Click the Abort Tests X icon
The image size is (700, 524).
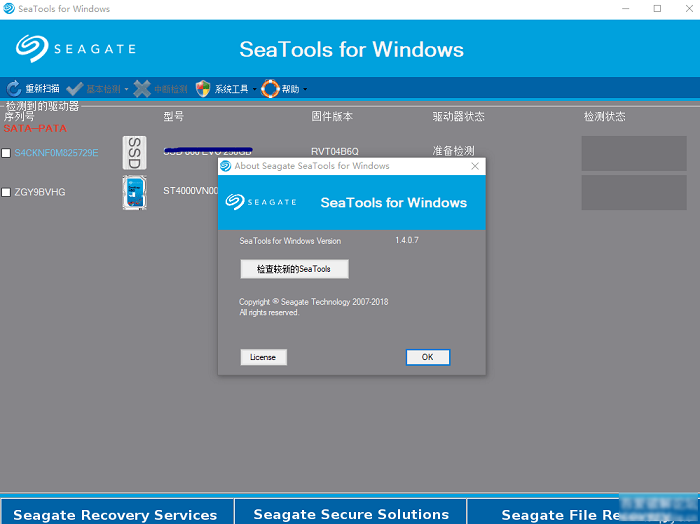142,89
